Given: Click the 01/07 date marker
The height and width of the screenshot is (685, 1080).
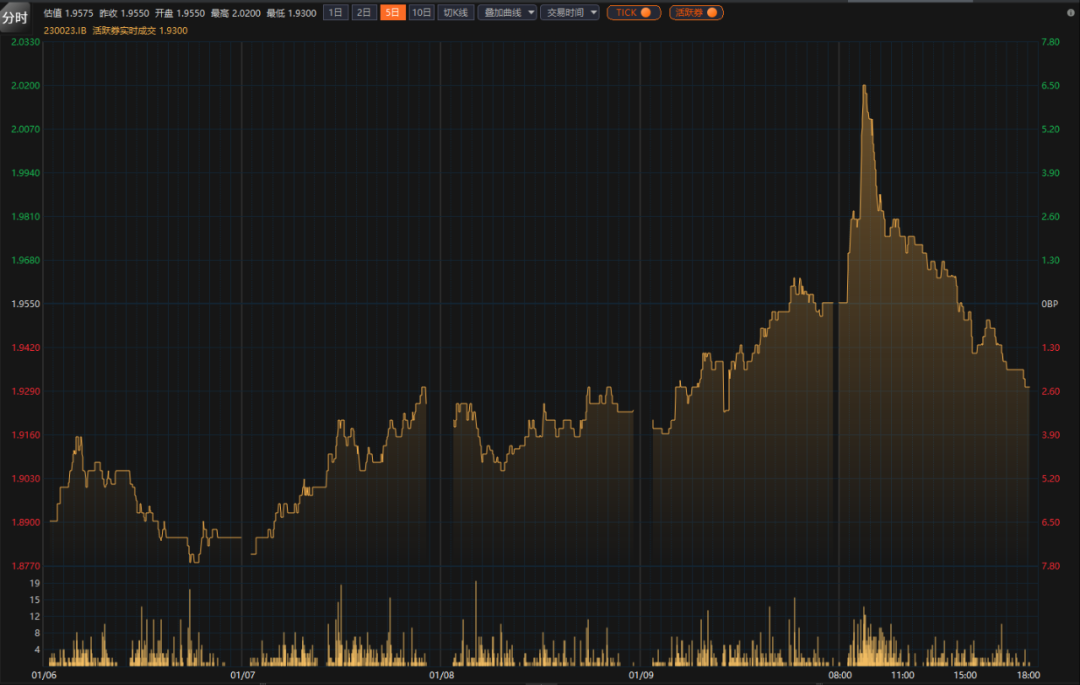Looking at the screenshot, I should point(243,675).
